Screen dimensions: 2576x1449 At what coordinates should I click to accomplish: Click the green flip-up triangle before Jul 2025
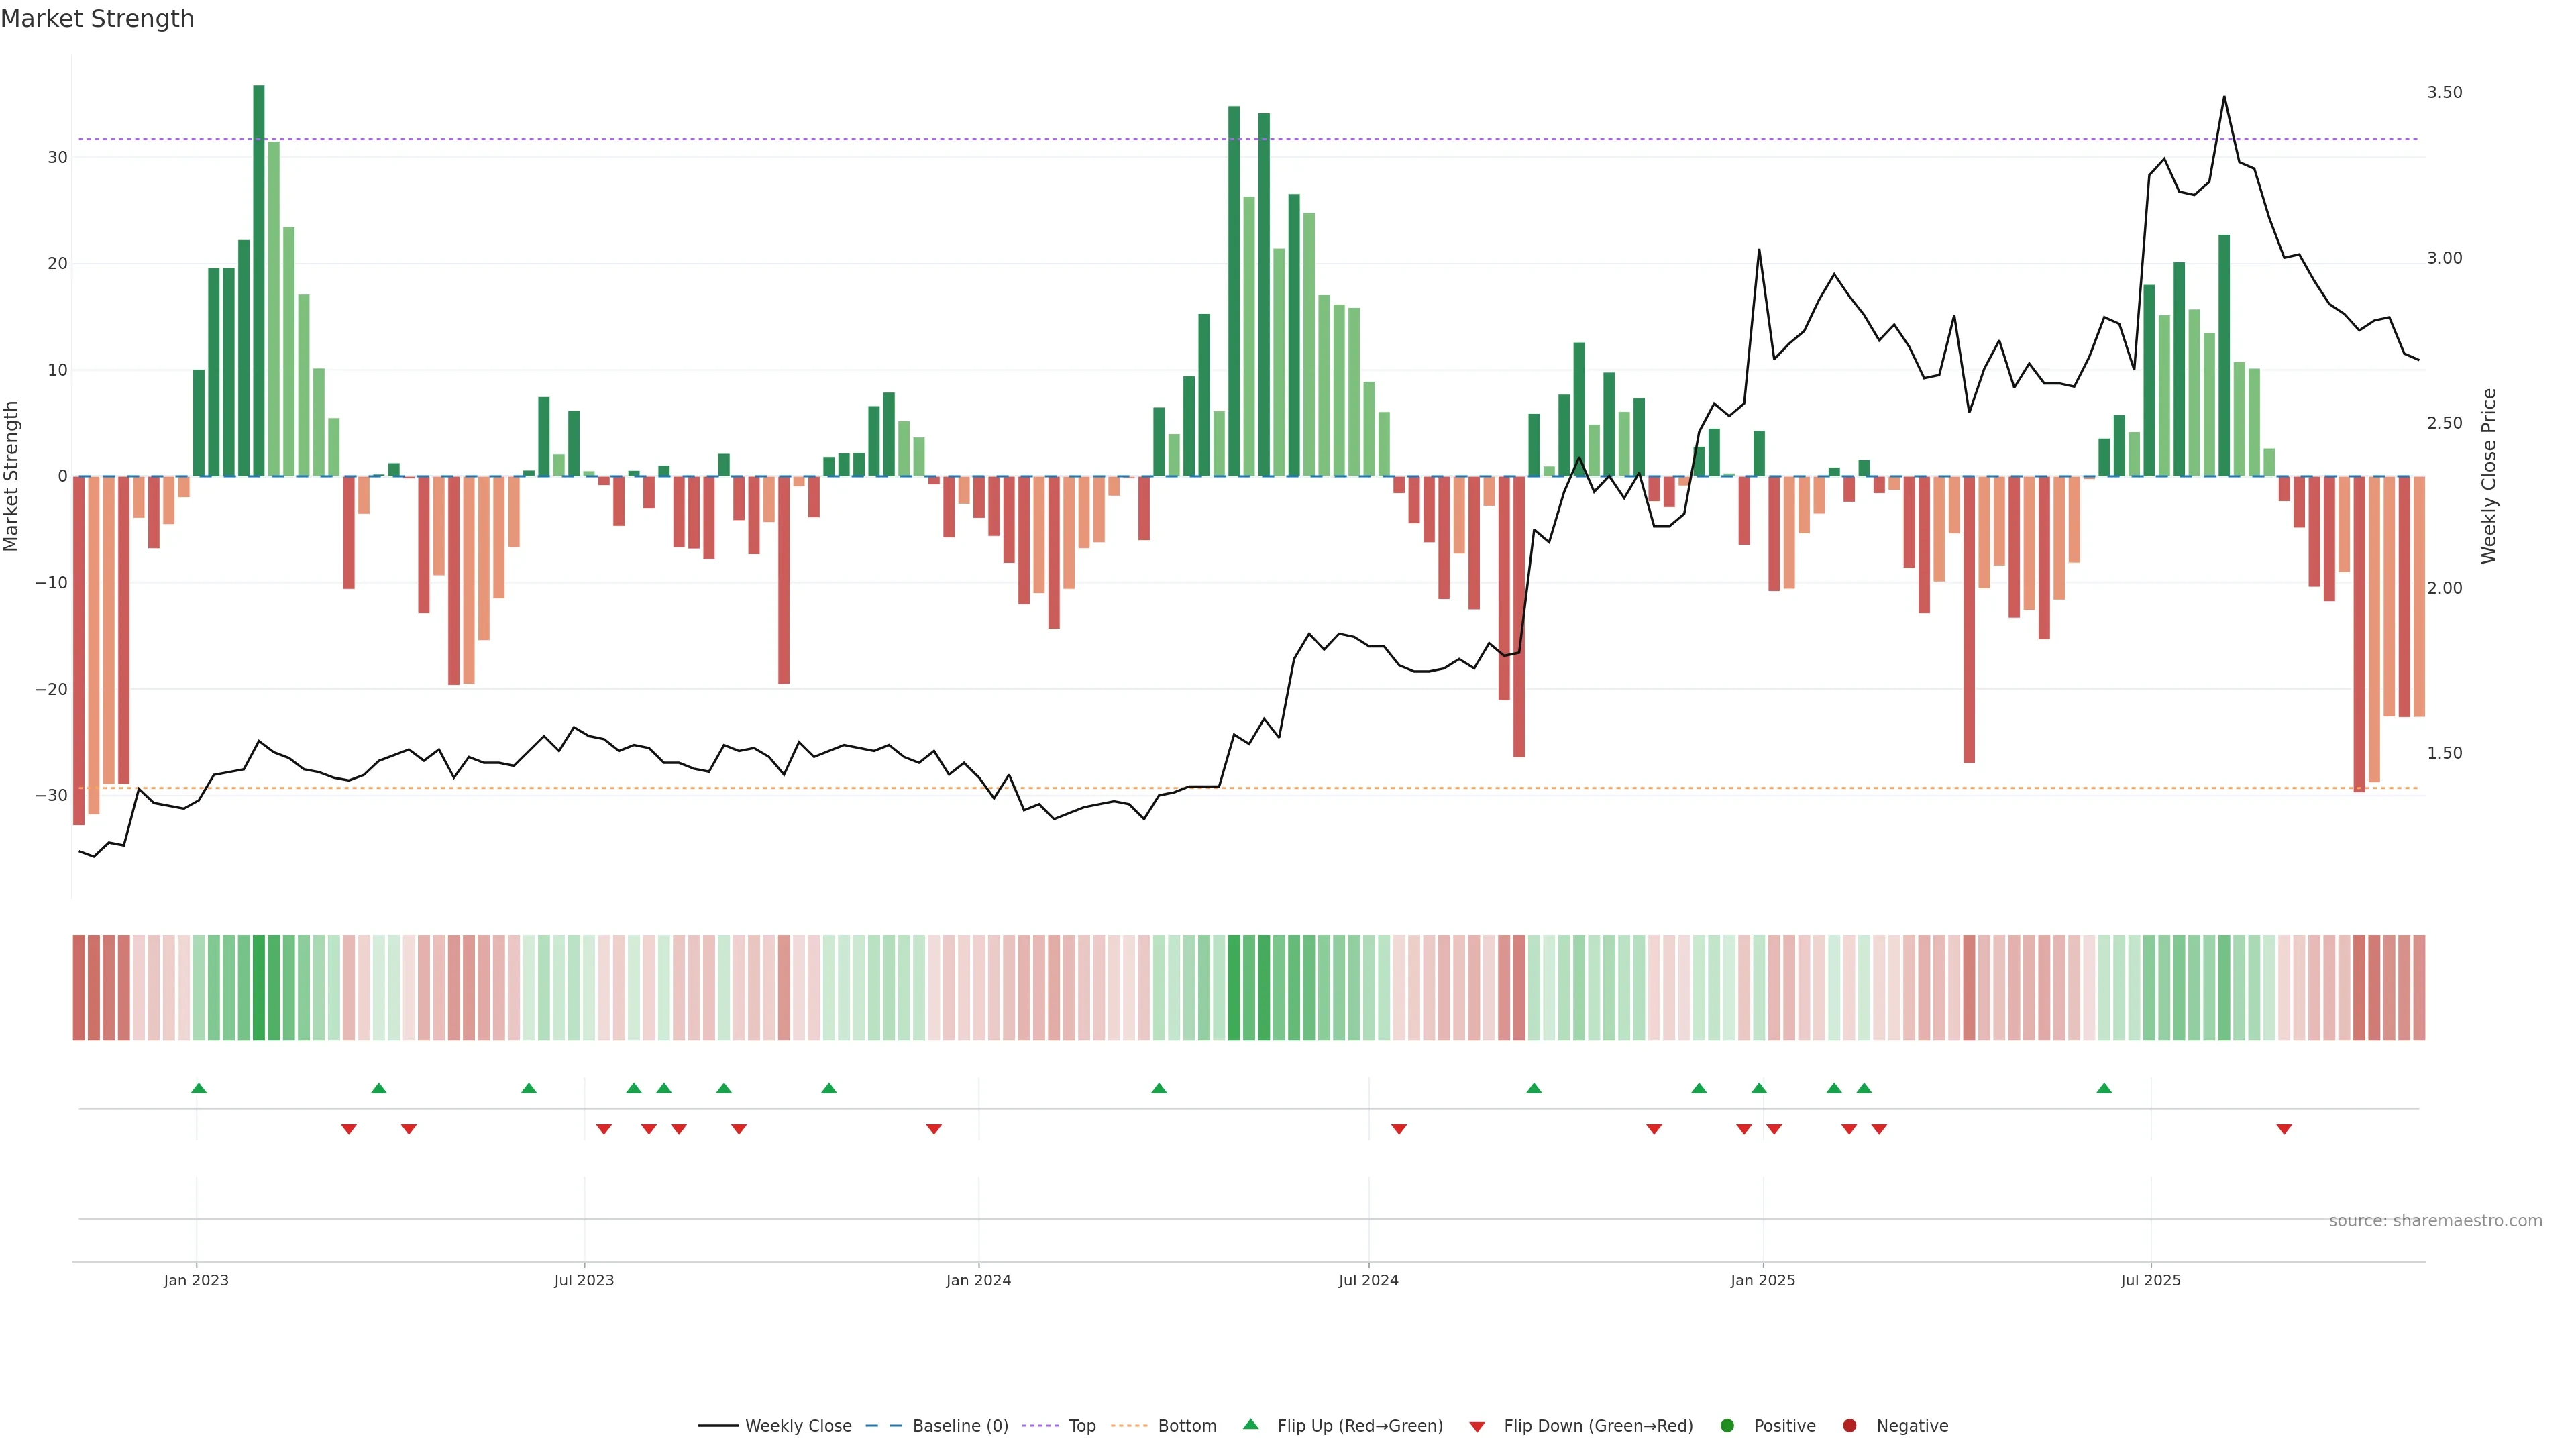click(2104, 1088)
